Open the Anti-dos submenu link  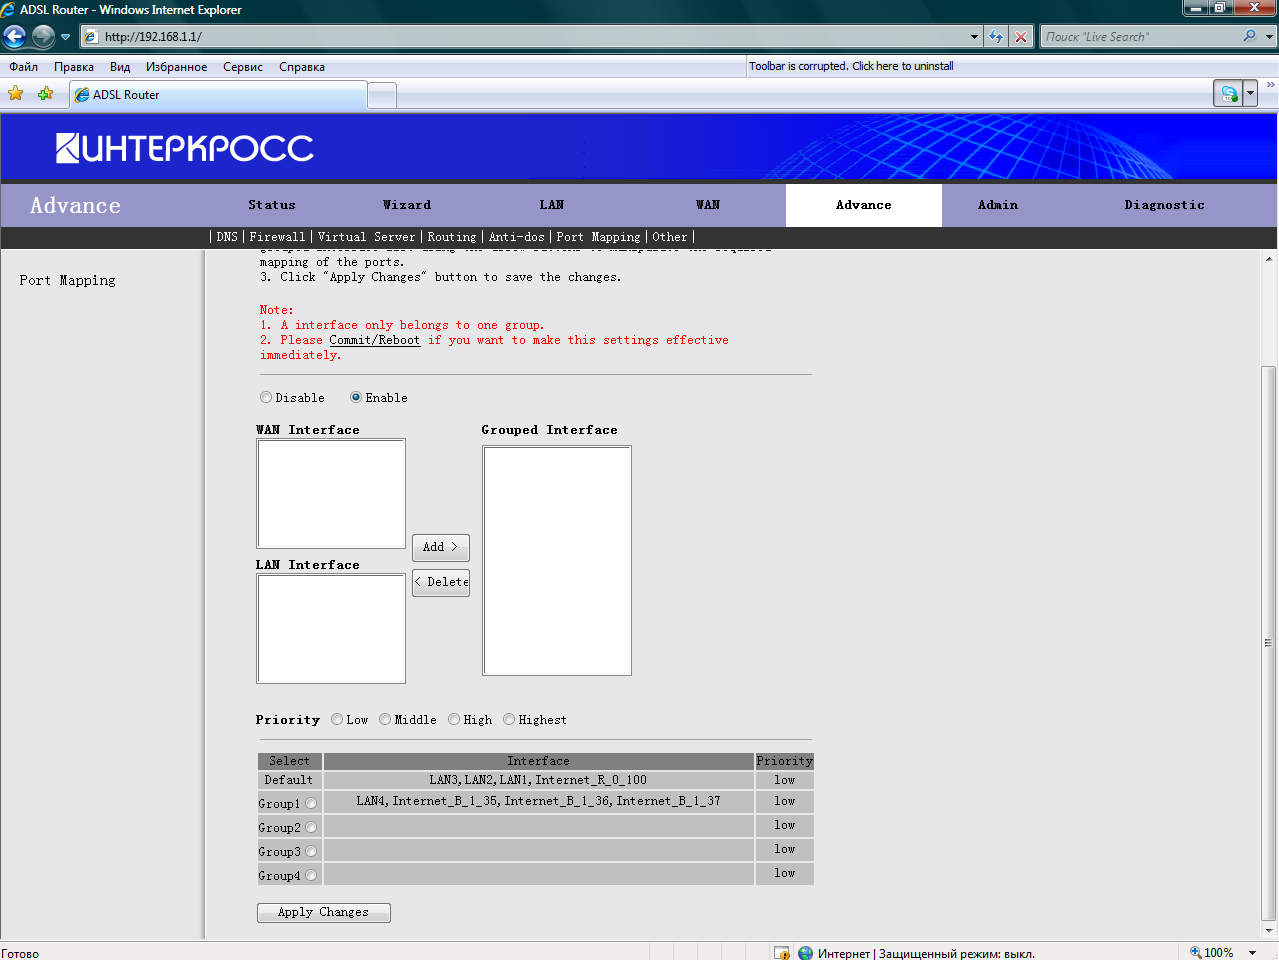[x=517, y=237]
